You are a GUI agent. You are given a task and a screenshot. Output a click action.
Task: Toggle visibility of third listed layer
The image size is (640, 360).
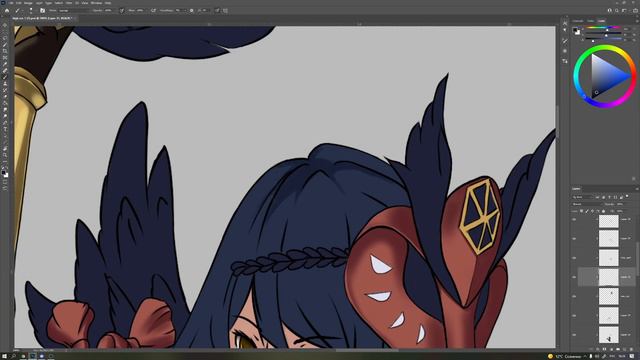[573, 258]
